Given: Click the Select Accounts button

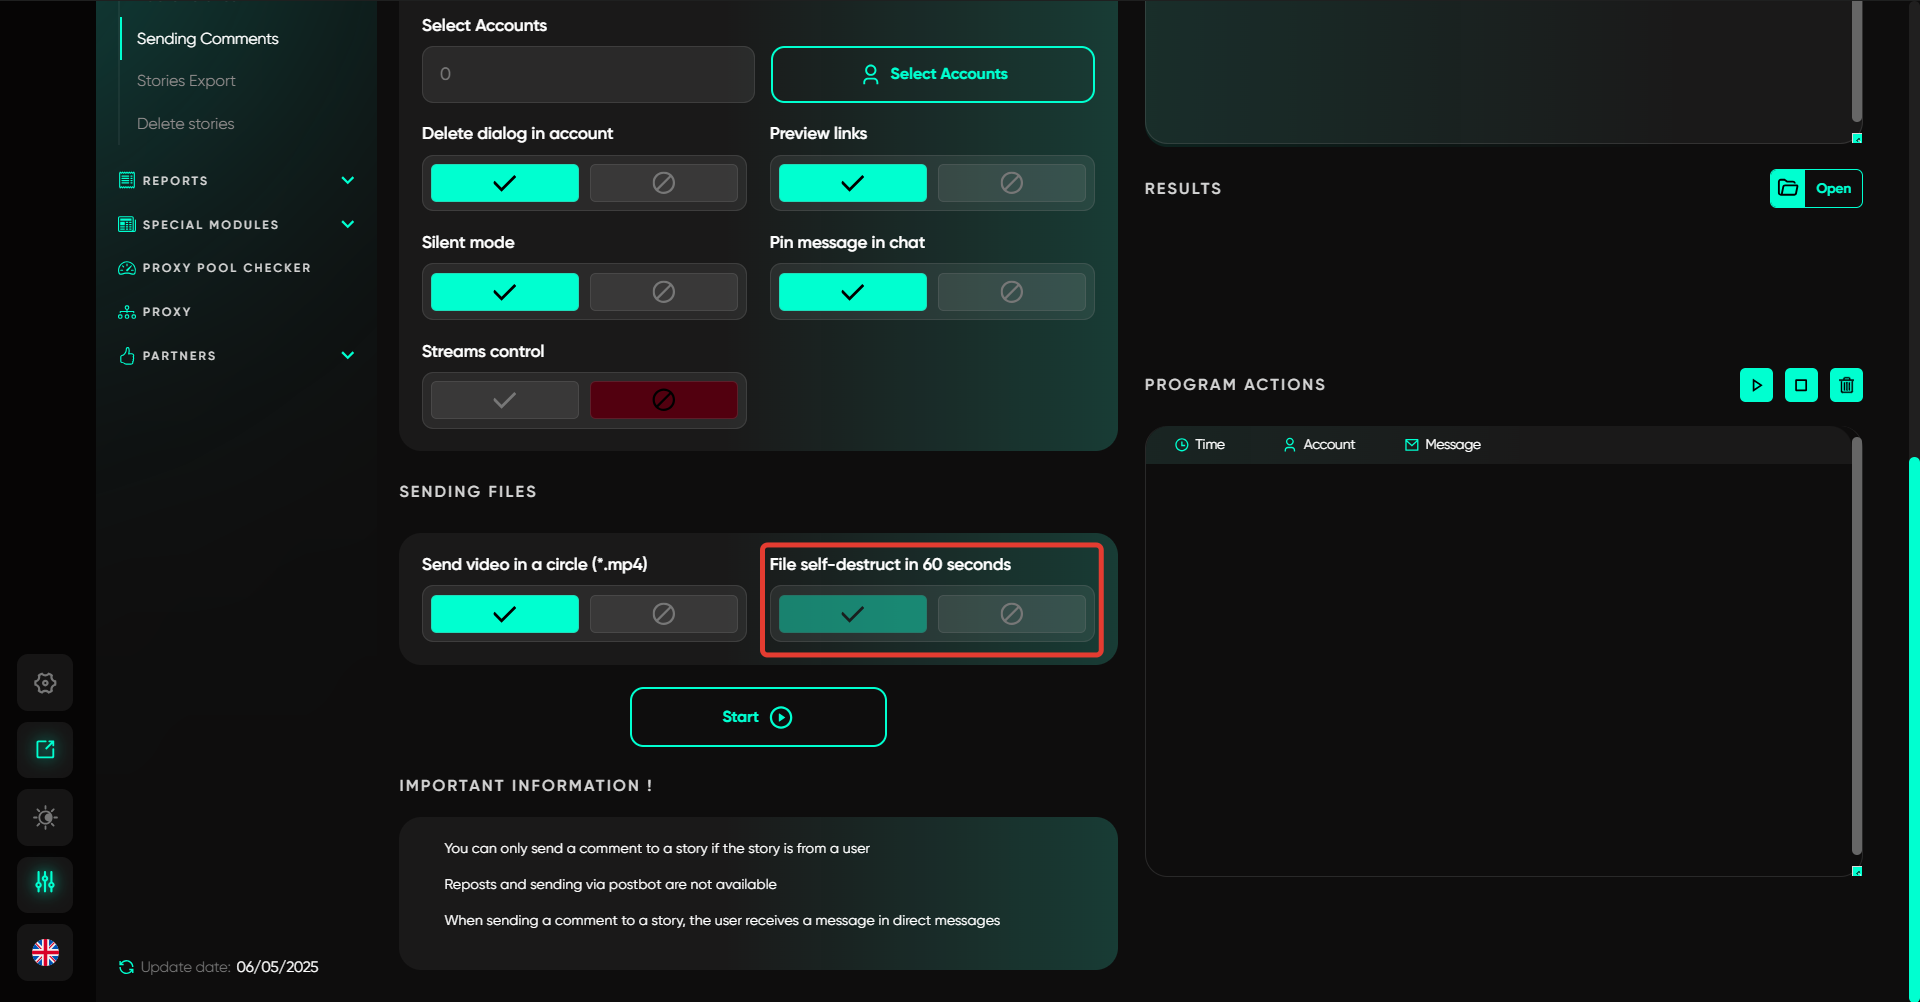Looking at the screenshot, I should [x=932, y=74].
